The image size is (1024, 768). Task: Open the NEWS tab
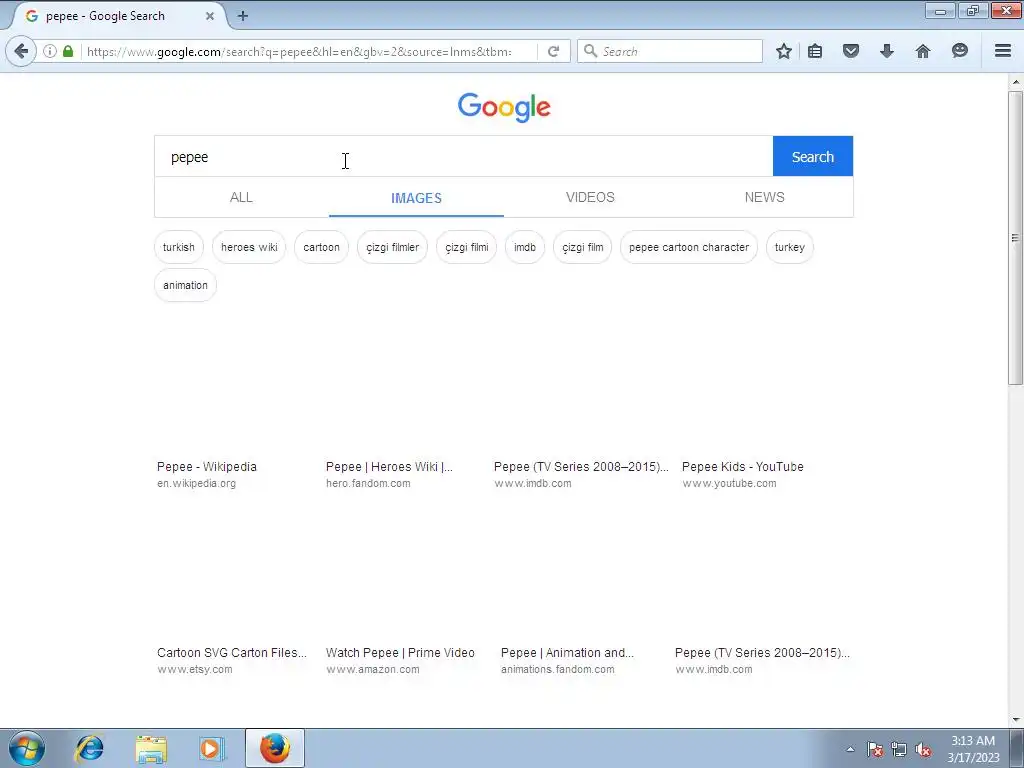764,197
